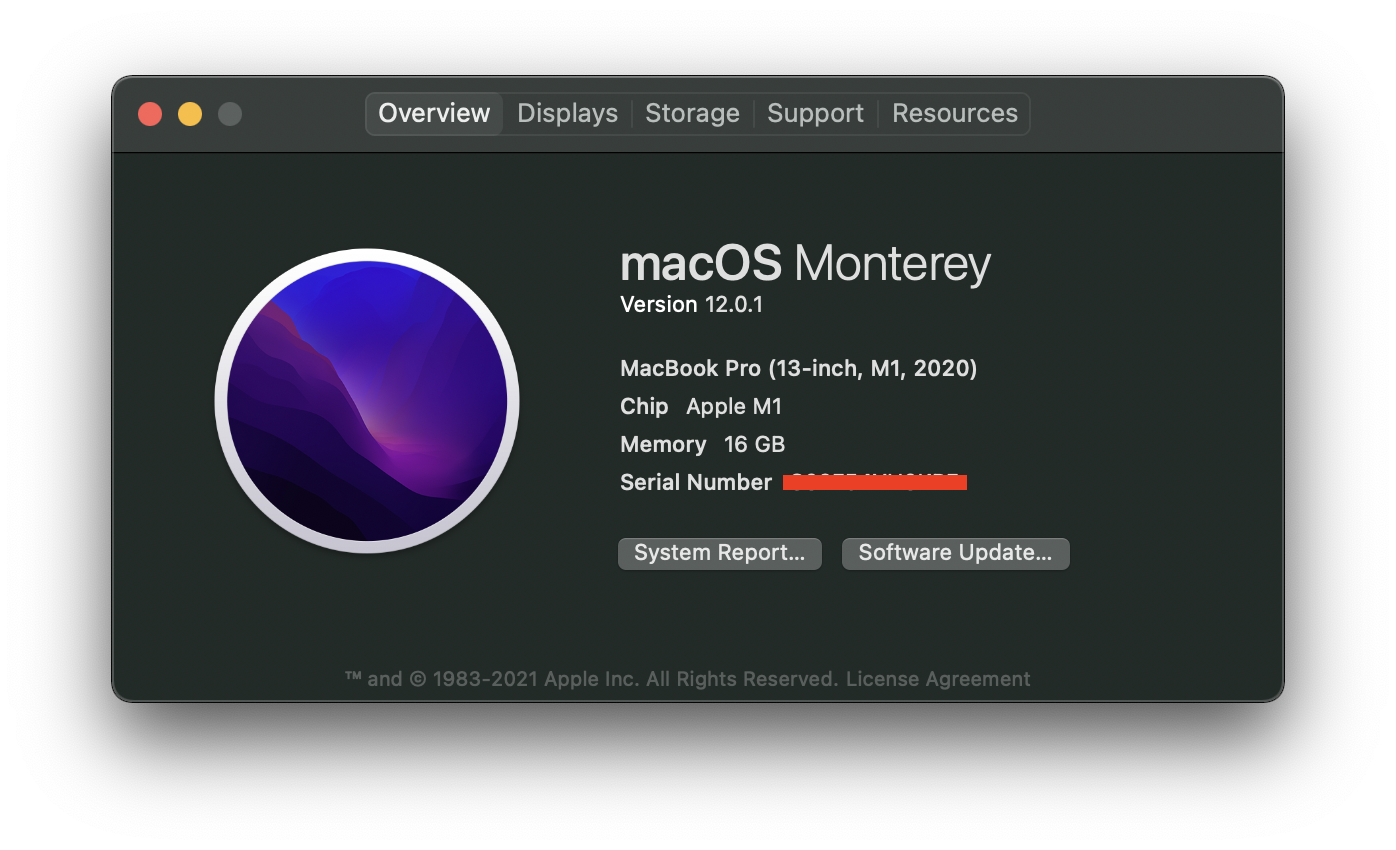Minimize the window with the yellow button
This screenshot has width=1396, height=850.
coord(190,114)
